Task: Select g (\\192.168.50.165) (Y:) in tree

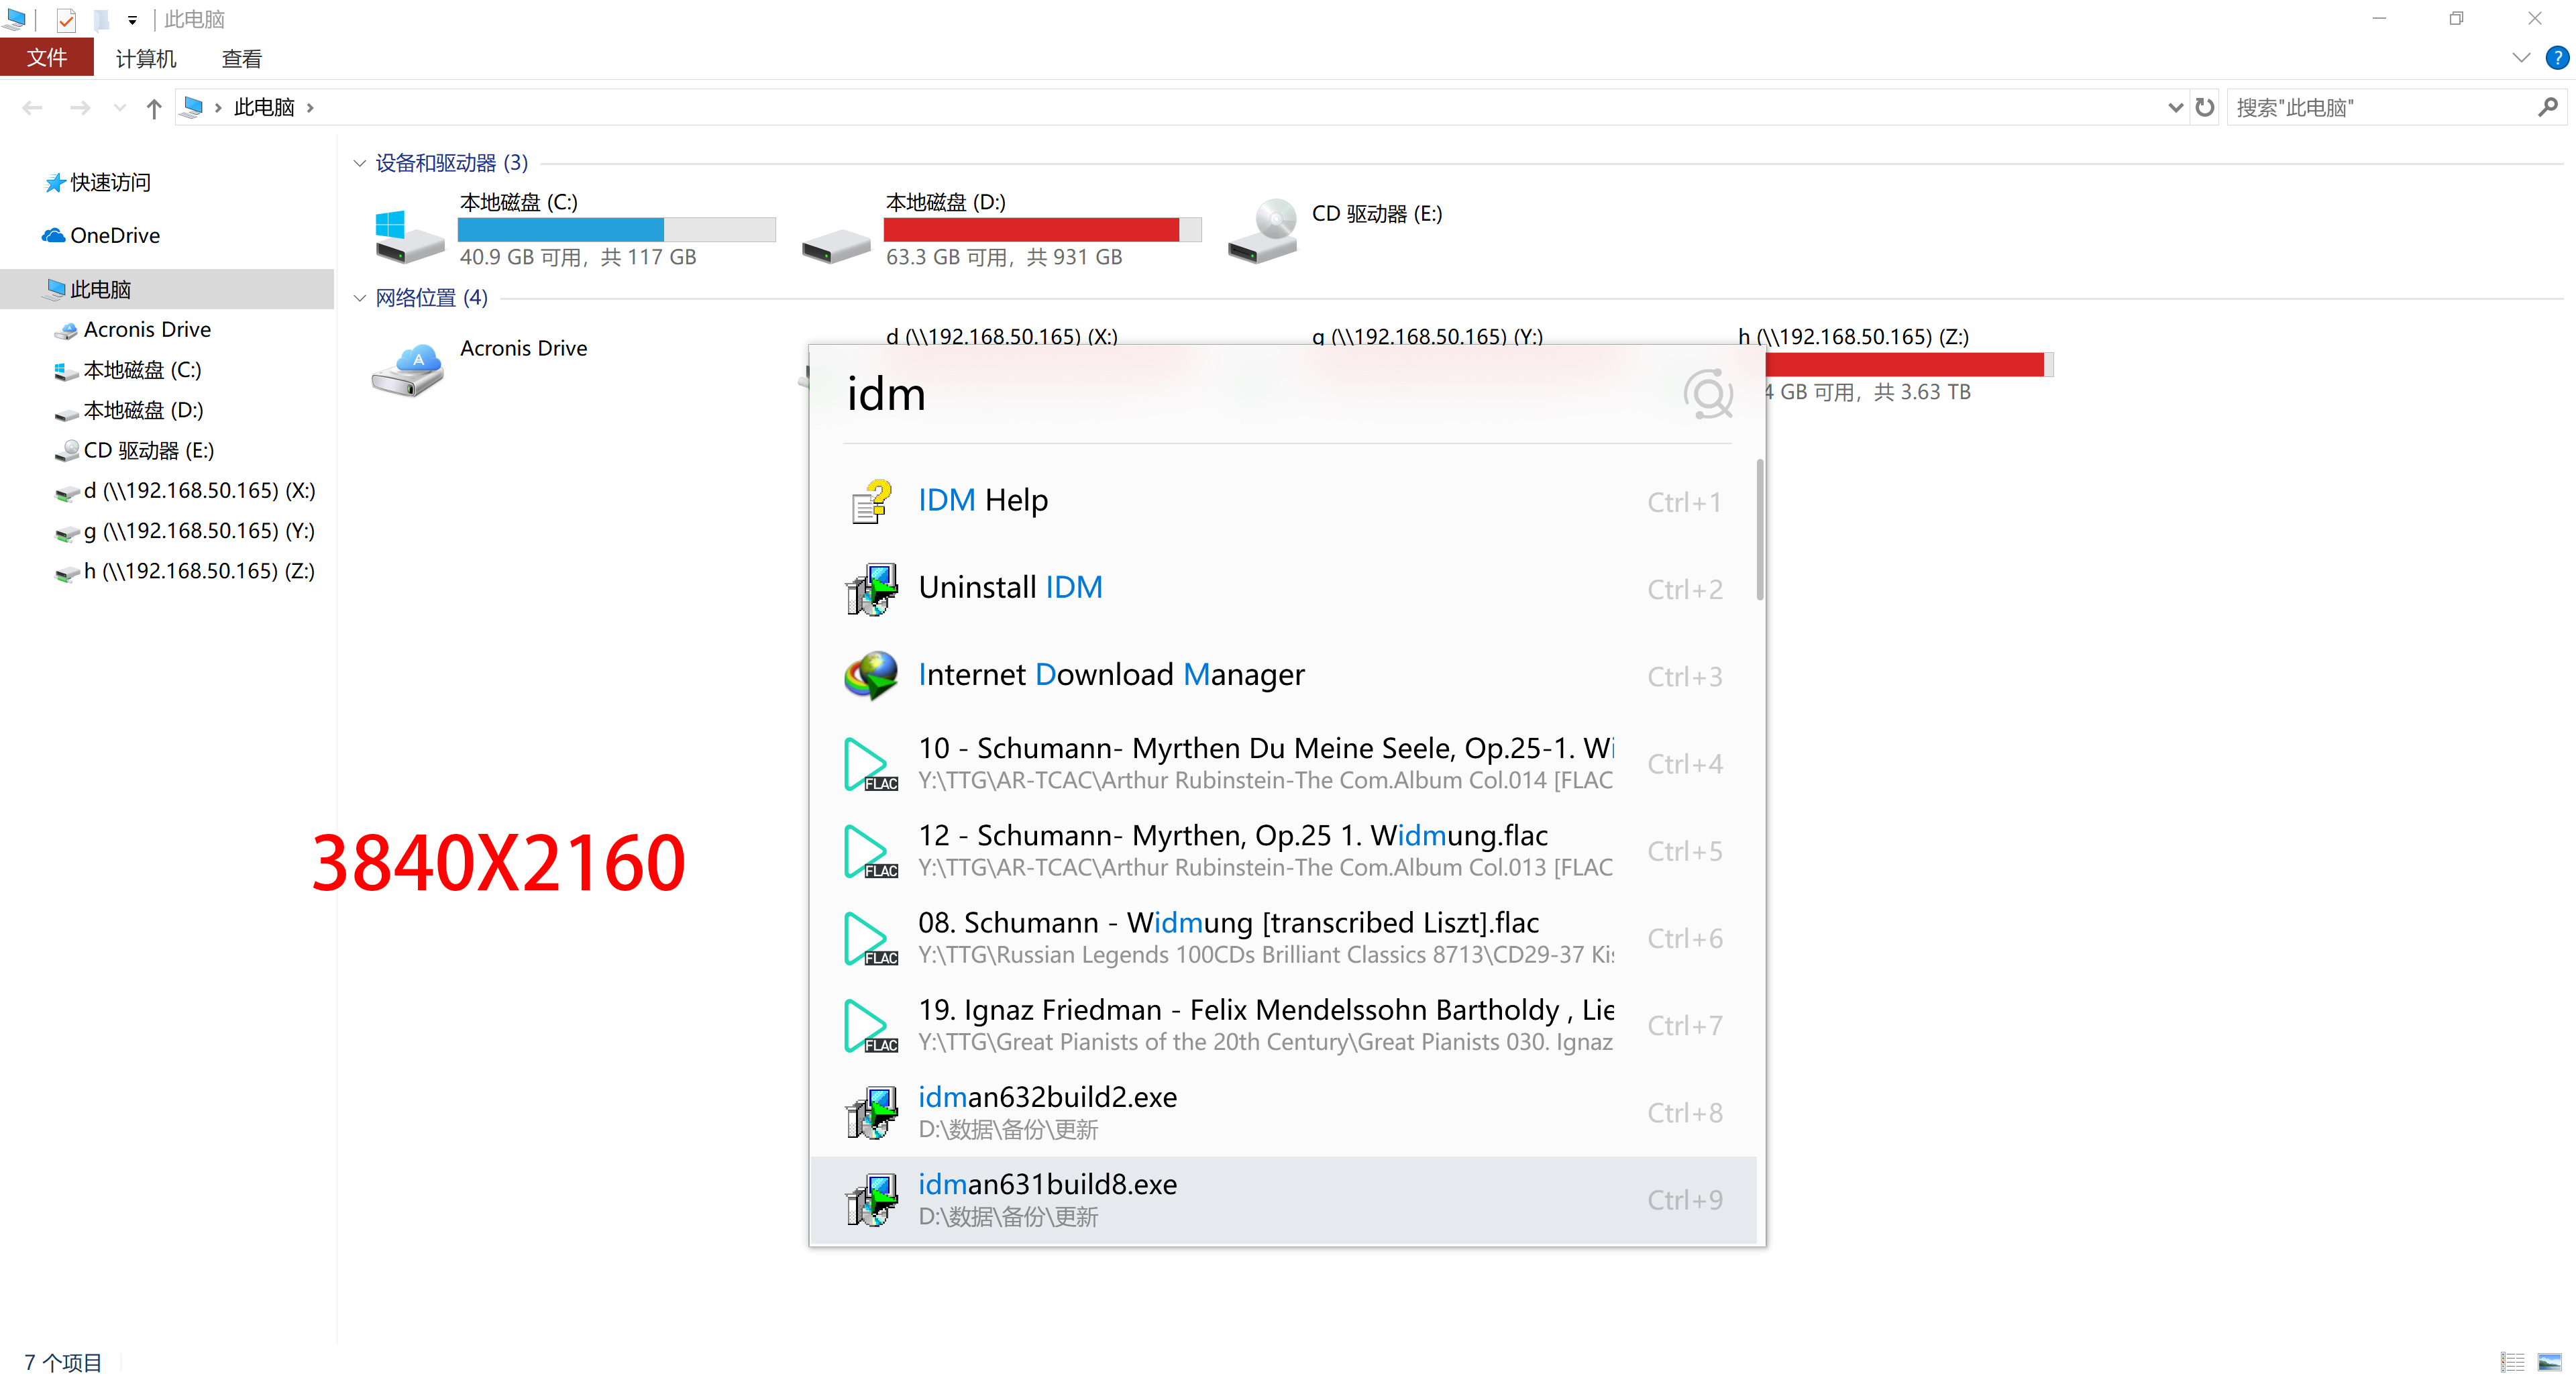Action: (199, 530)
